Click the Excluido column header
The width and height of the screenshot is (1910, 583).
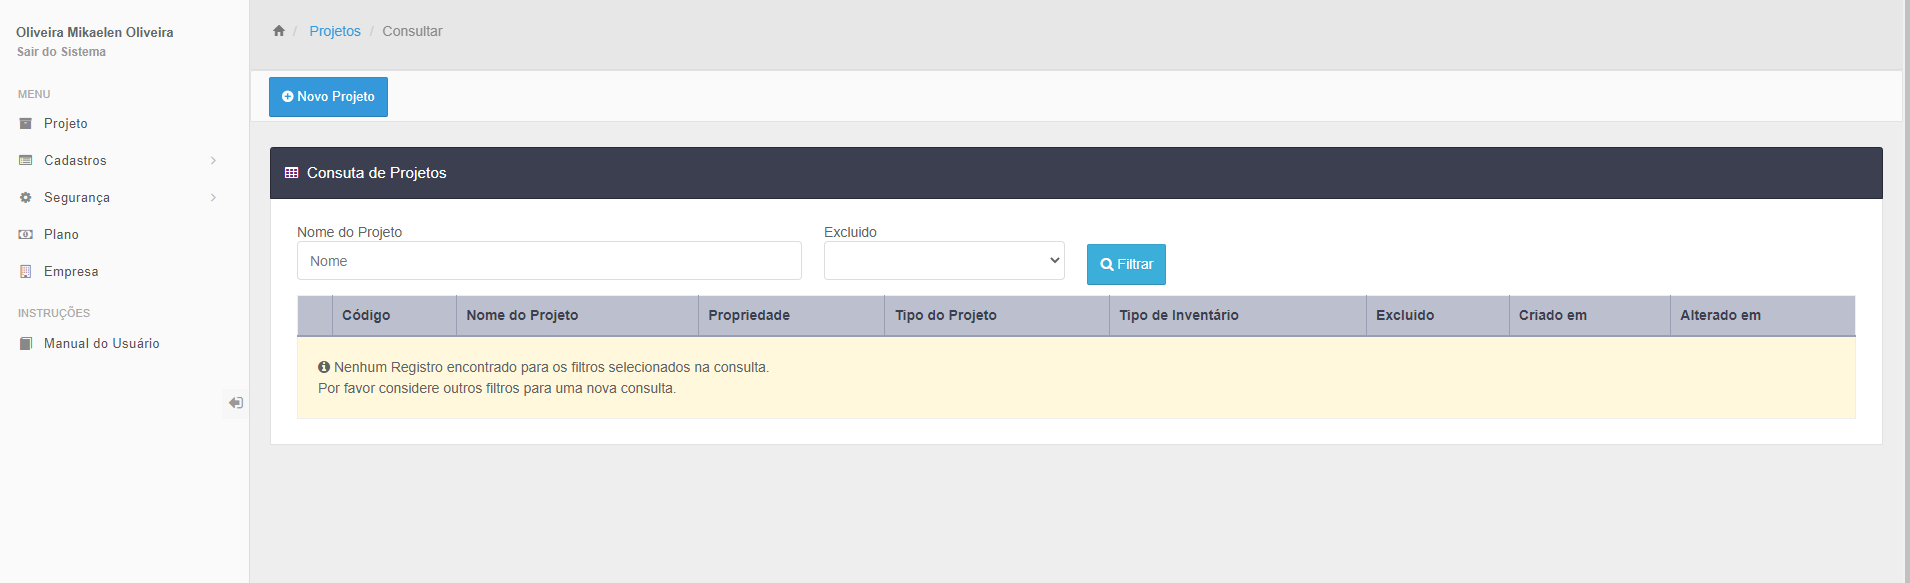(1438, 315)
